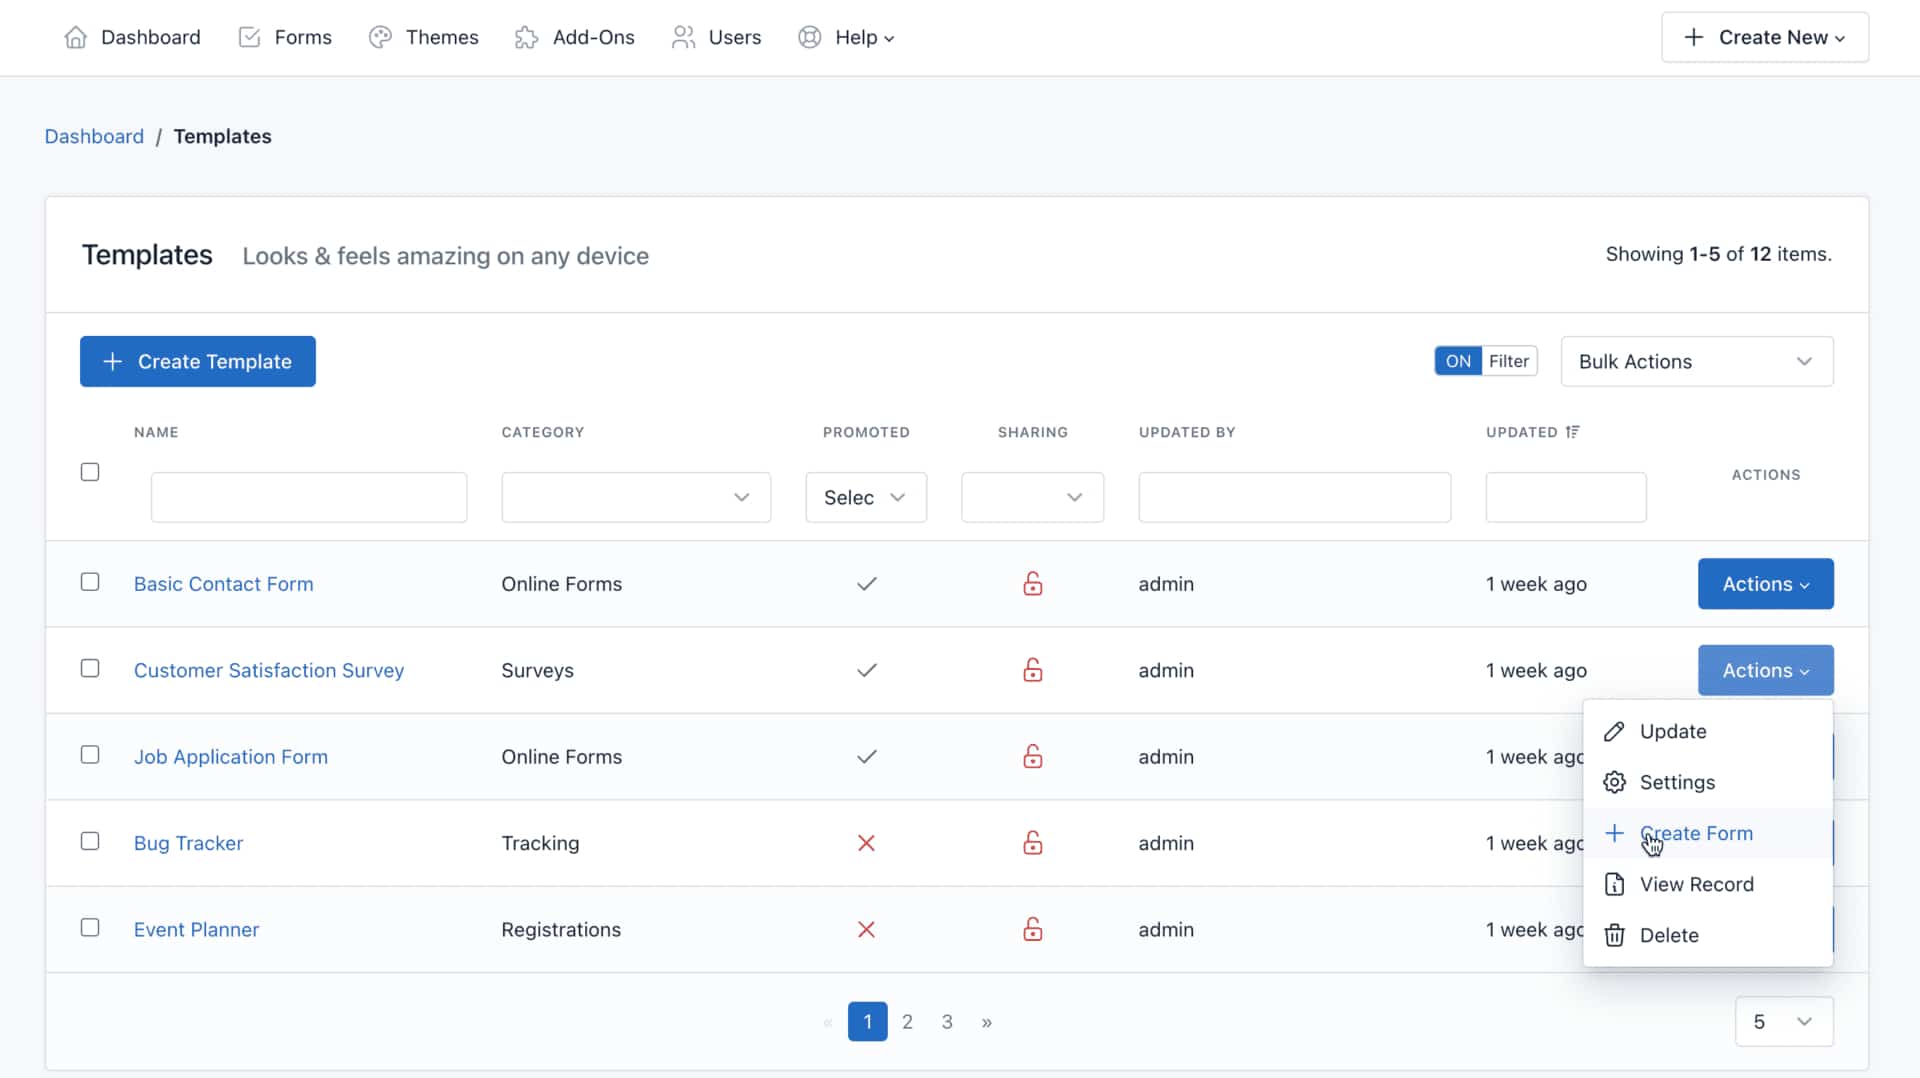The width and height of the screenshot is (1920, 1078).
Task: Open the Job Application Form link
Action: click(x=231, y=757)
